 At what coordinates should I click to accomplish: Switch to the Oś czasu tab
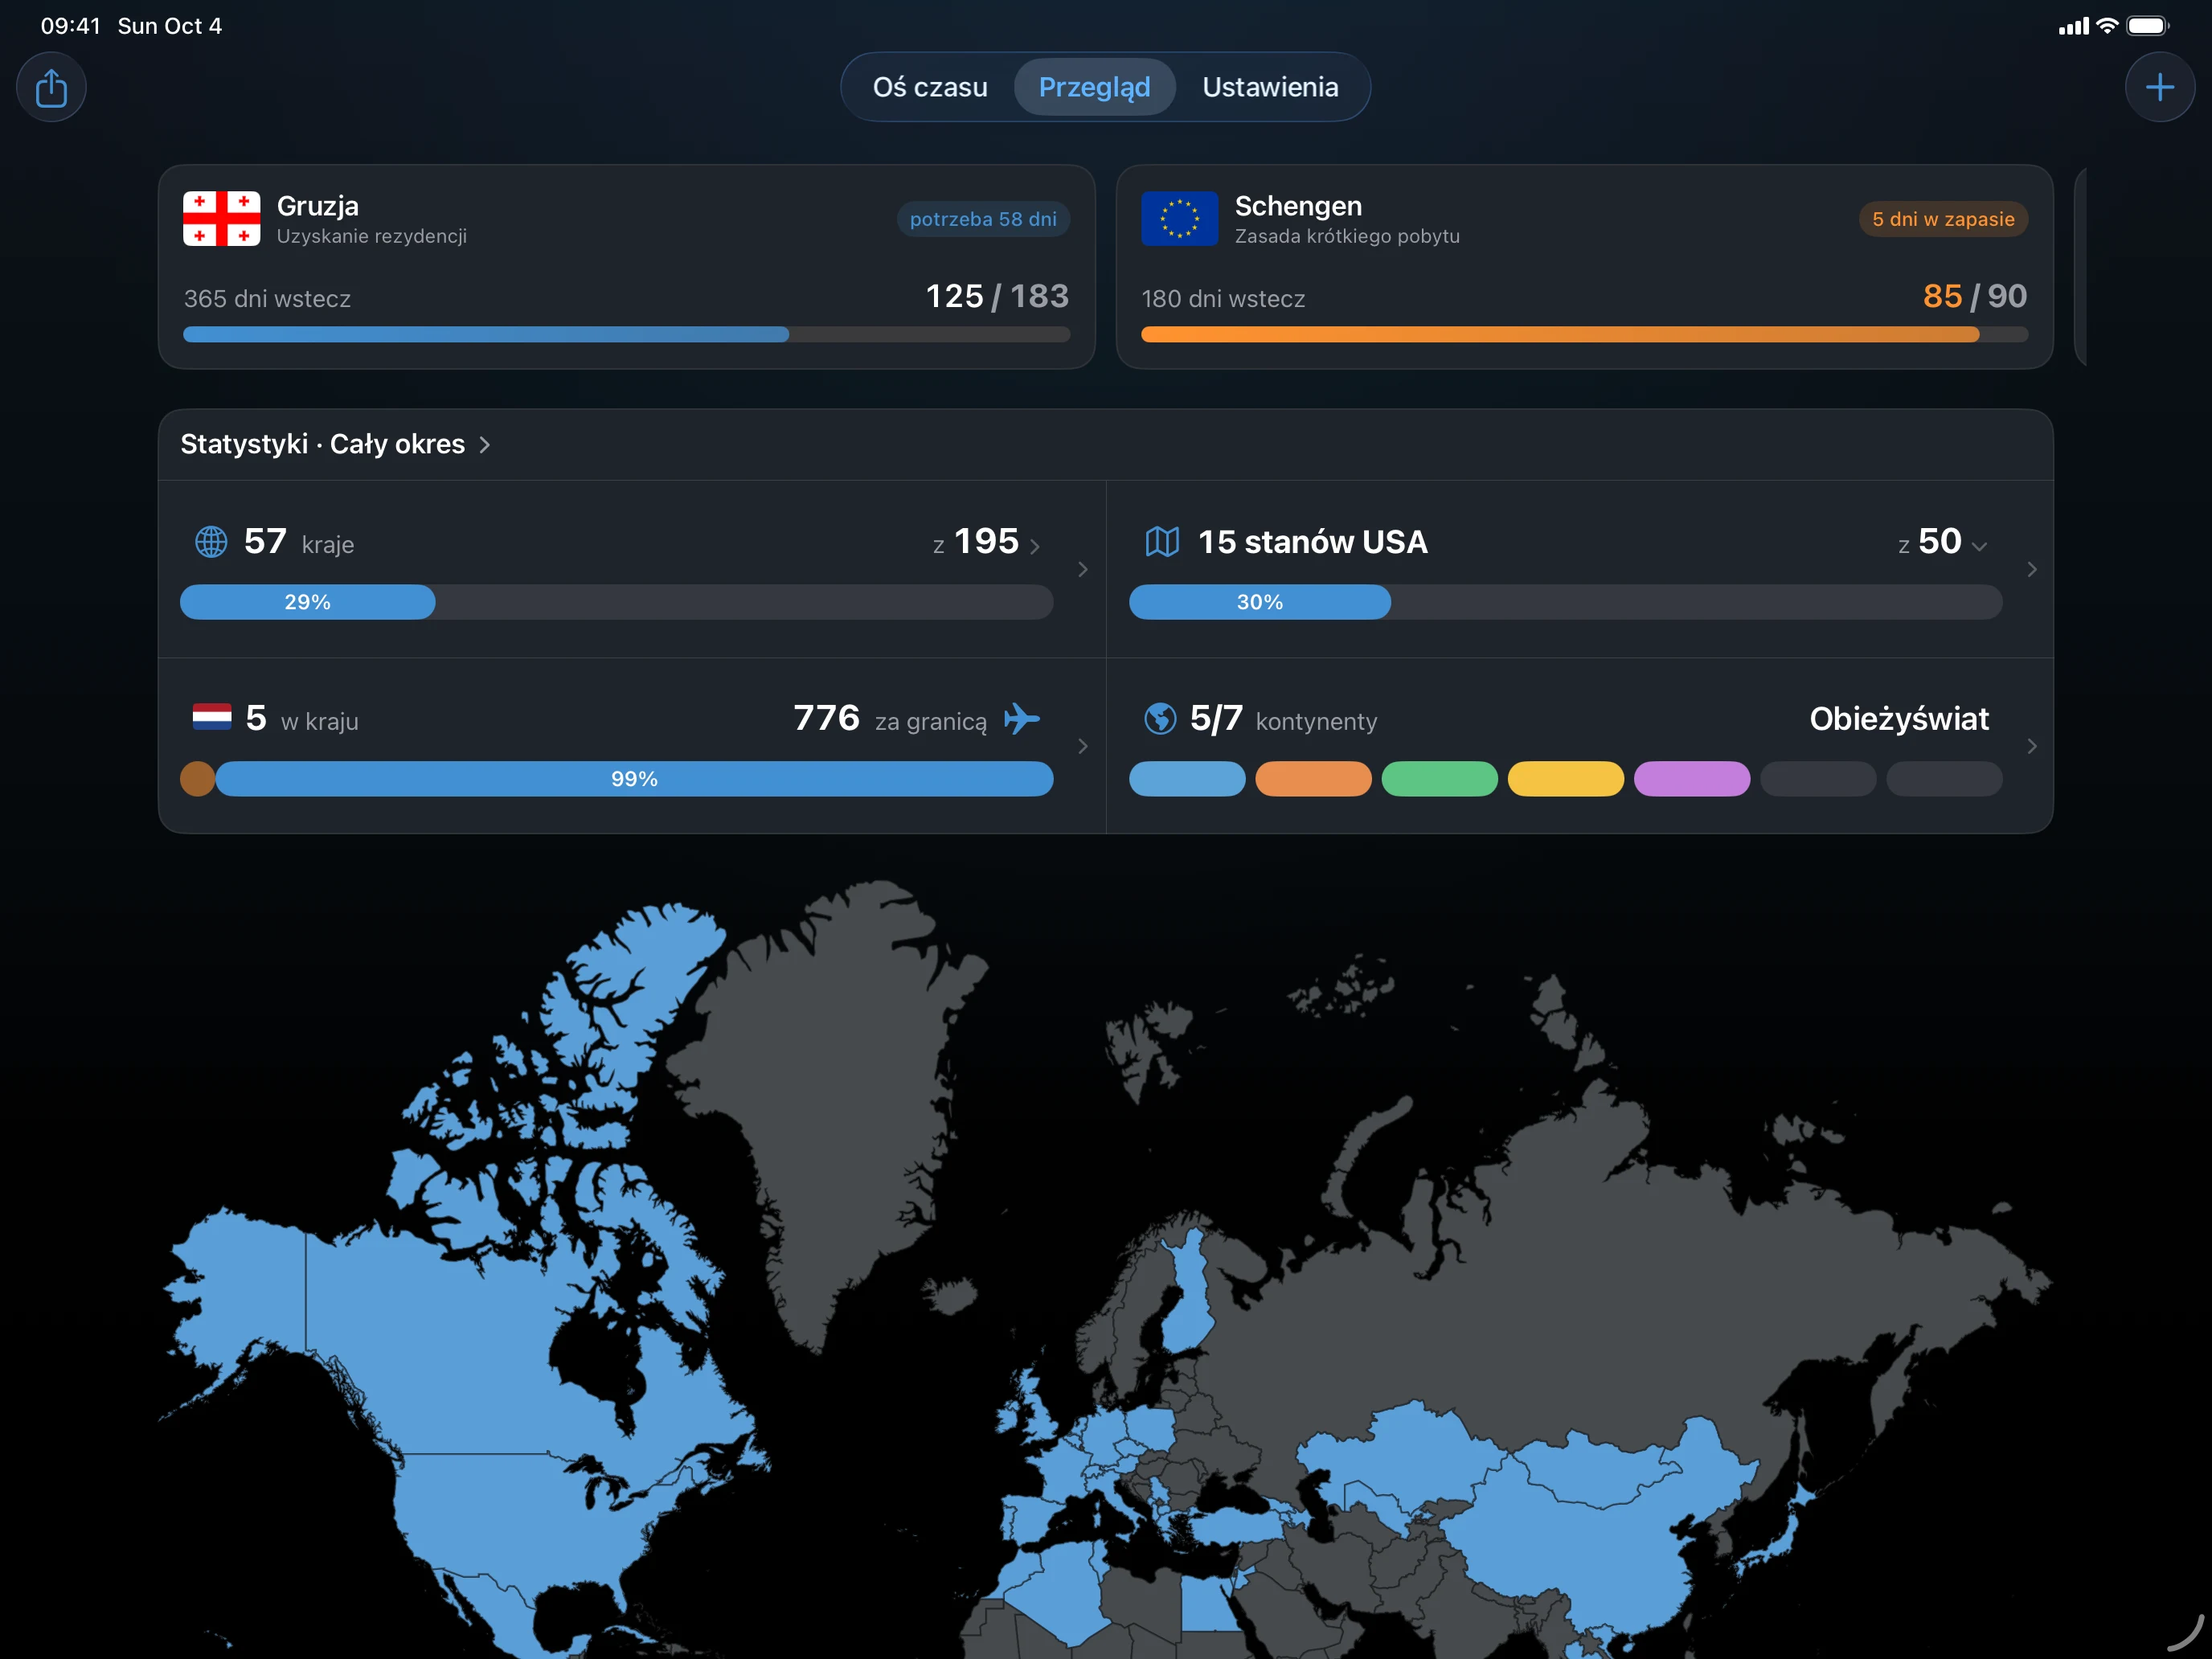pyautogui.click(x=929, y=87)
